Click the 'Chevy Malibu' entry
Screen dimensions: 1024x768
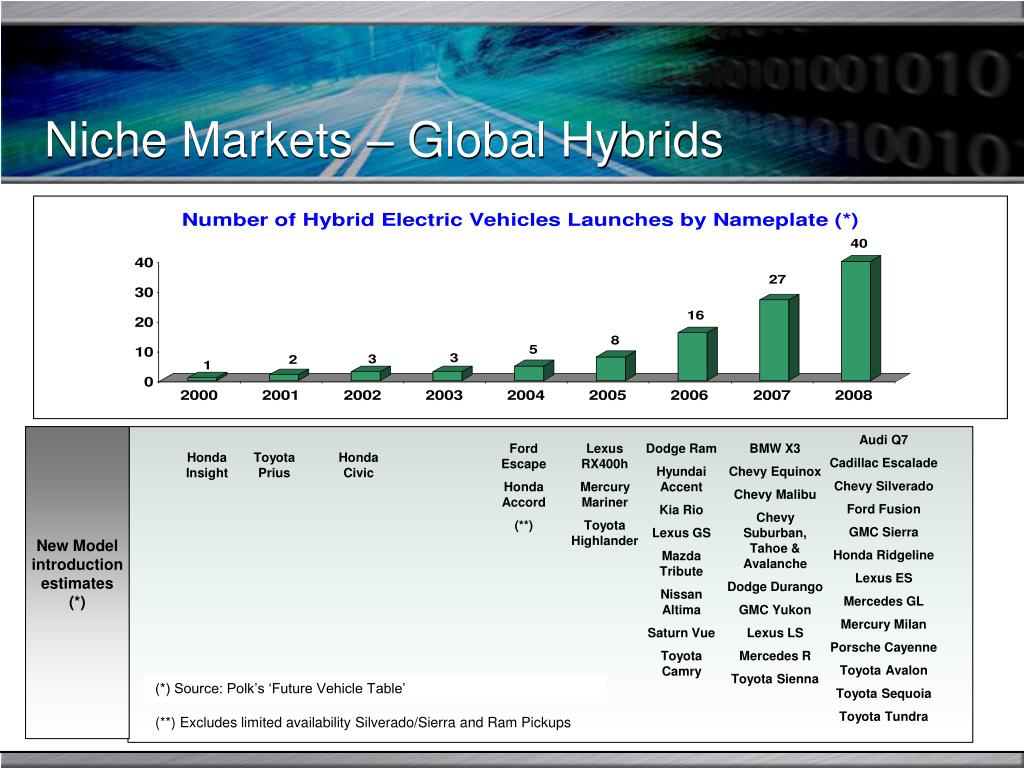(775, 494)
